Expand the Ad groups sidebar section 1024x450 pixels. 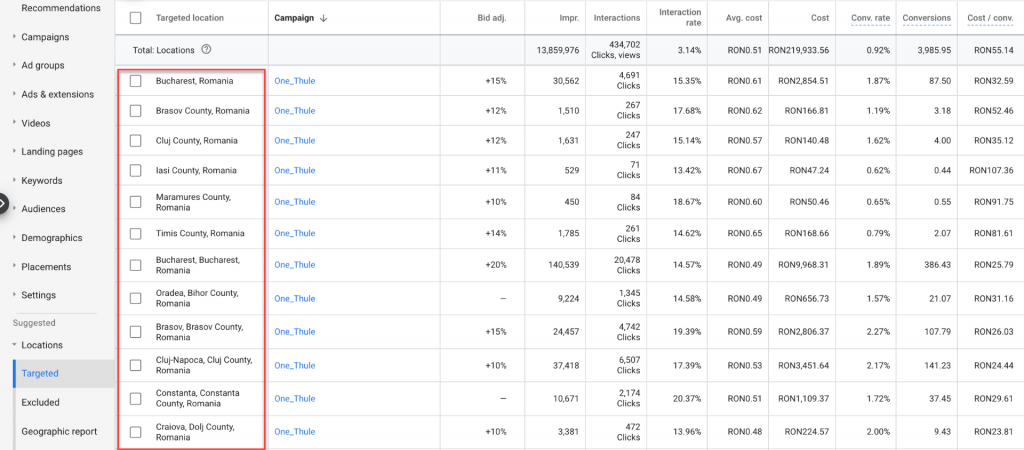pyautogui.click(x=42, y=66)
